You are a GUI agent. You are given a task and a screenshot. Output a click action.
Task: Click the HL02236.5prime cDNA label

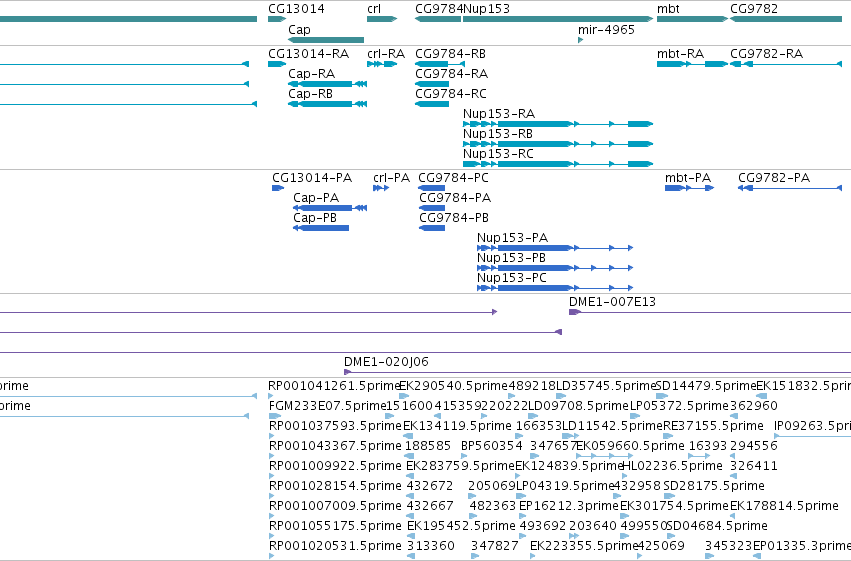click(x=672, y=467)
